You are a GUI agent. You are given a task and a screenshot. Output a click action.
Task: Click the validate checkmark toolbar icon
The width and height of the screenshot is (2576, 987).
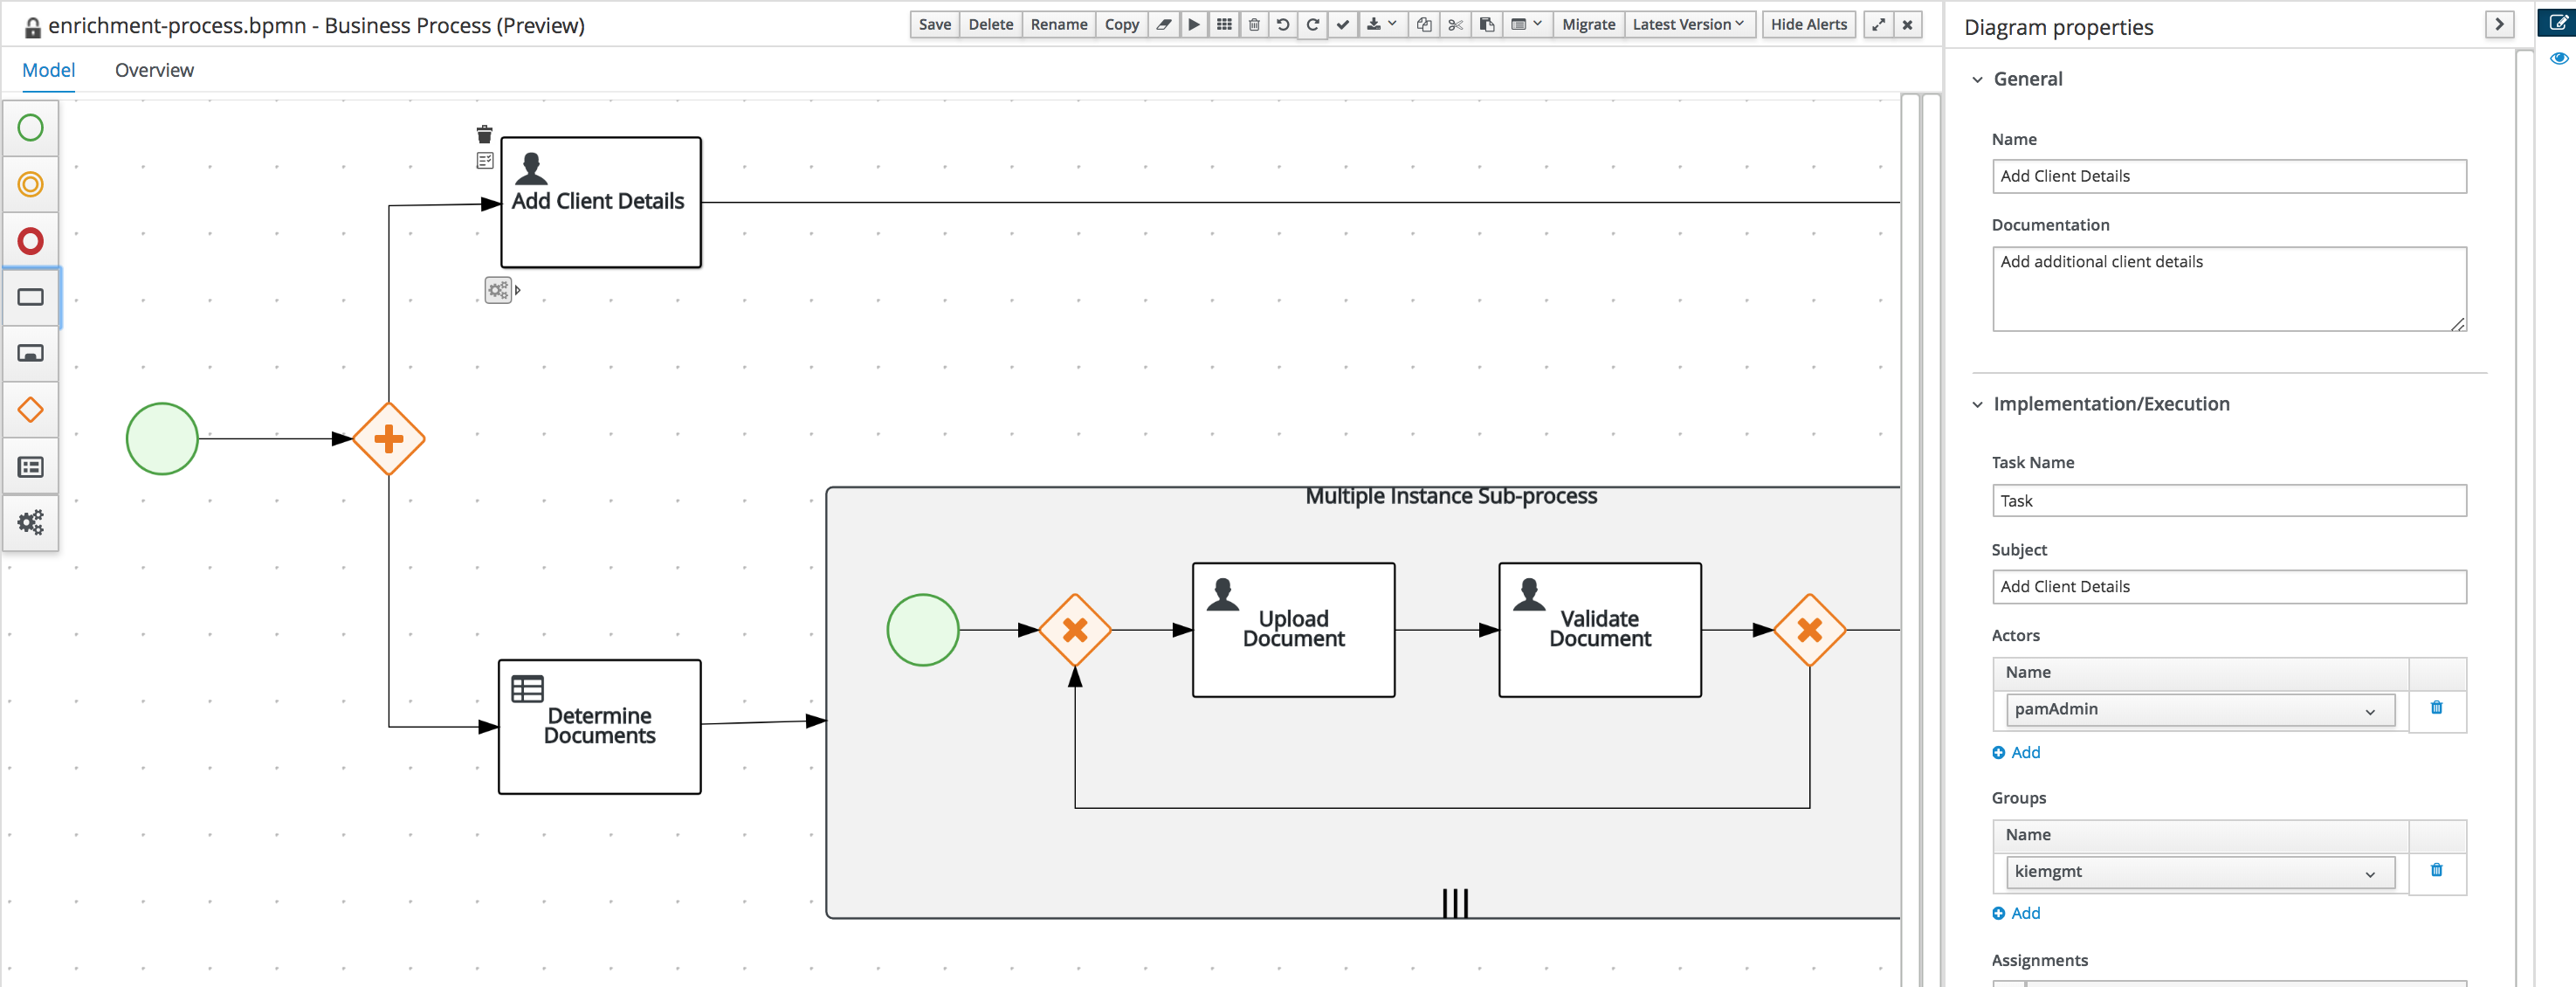1343,24
